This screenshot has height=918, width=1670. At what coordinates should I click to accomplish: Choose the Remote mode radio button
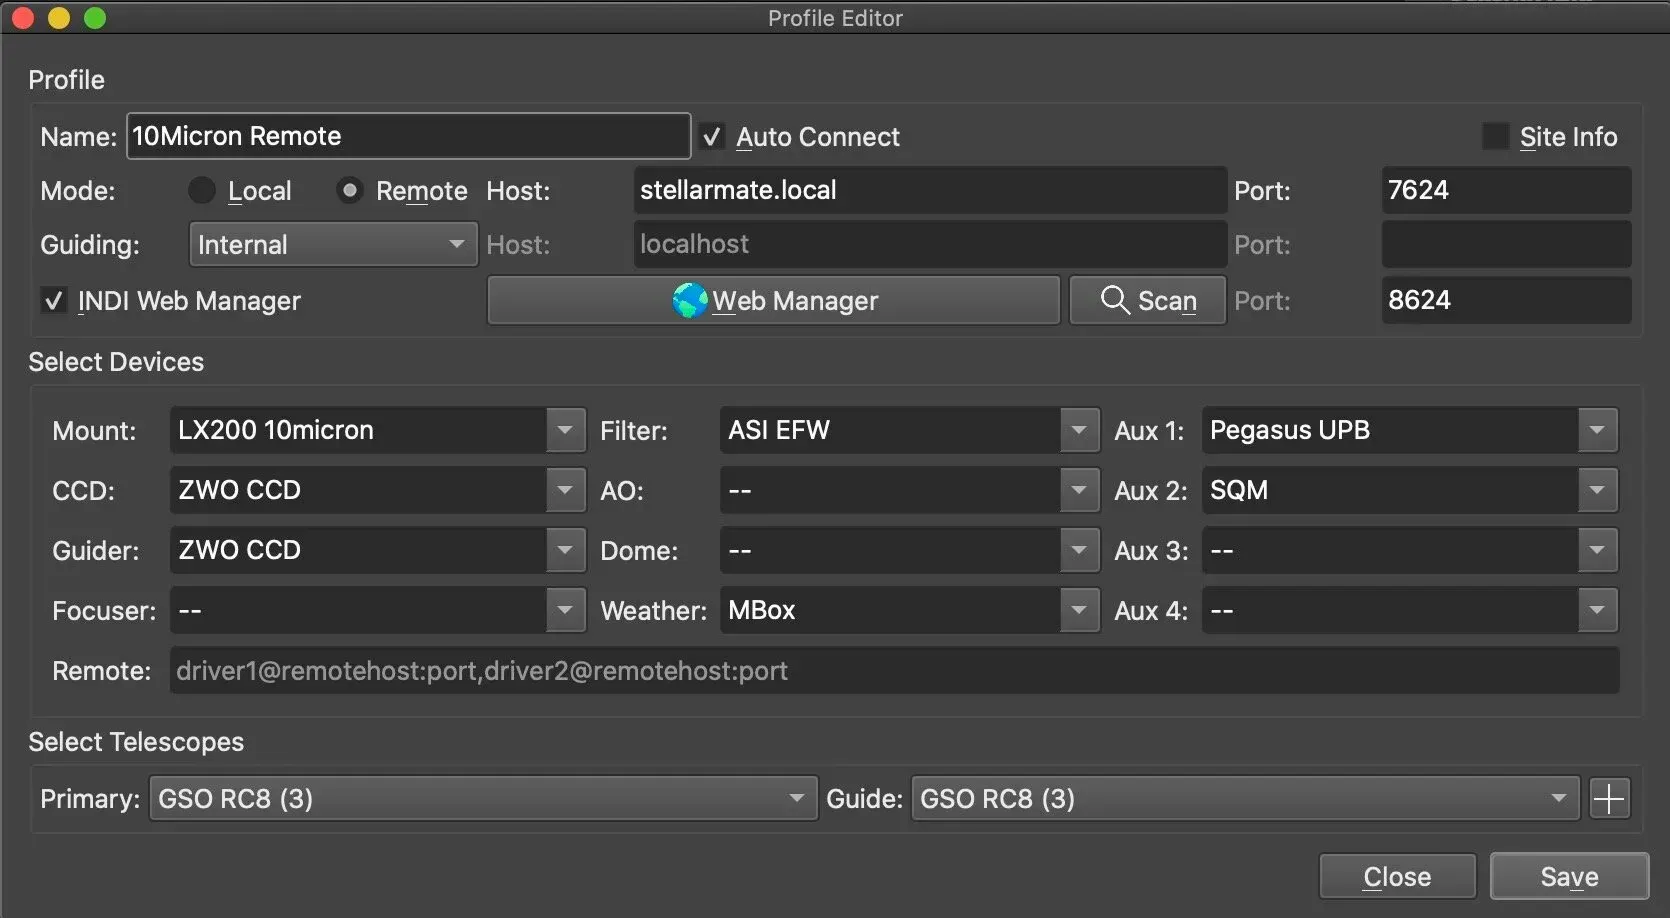tap(350, 191)
